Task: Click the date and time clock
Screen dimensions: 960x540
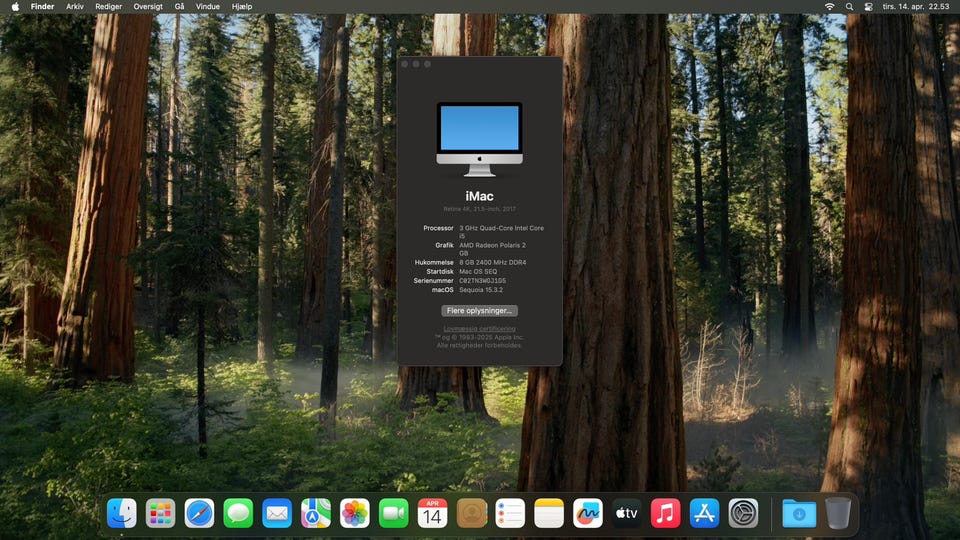Action: [x=916, y=6]
